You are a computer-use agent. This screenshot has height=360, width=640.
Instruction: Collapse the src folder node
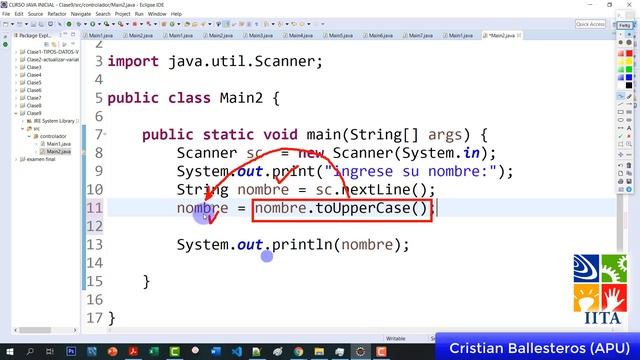pyautogui.click(x=23, y=129)
